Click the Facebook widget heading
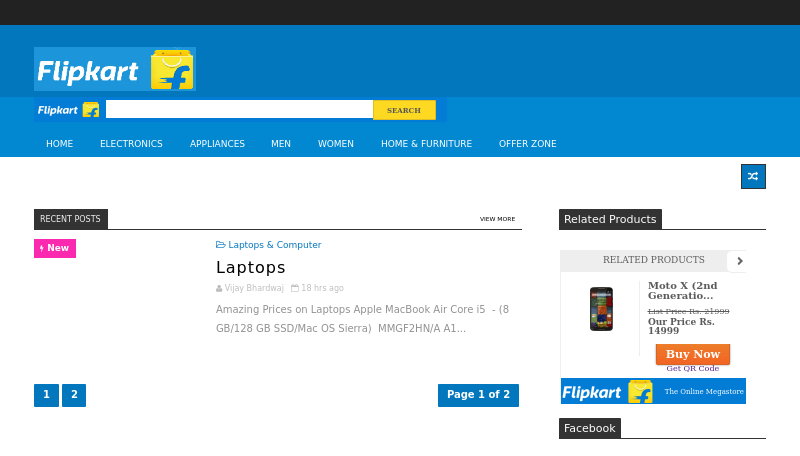This screenshot has width=800, height=456. [x=590, y=428]
